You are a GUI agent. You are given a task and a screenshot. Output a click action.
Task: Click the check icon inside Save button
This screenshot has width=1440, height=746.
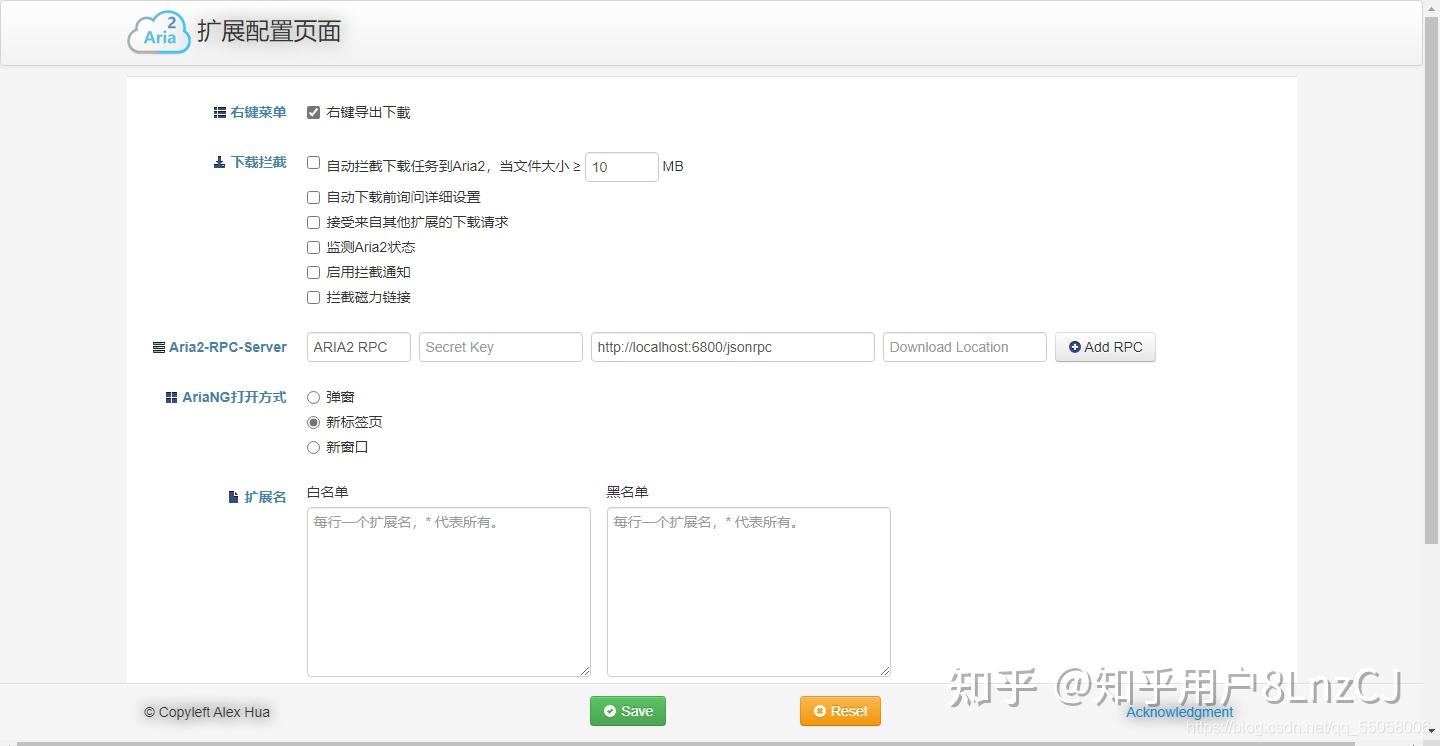click(609, 711)
